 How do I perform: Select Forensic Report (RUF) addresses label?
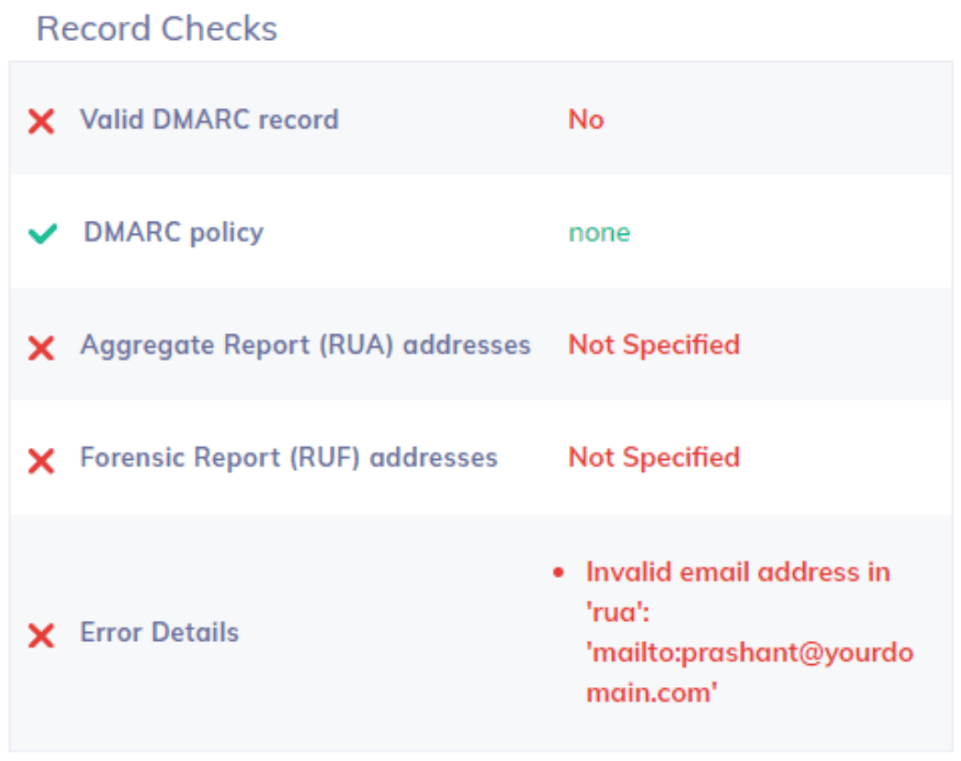click(288, 458)
